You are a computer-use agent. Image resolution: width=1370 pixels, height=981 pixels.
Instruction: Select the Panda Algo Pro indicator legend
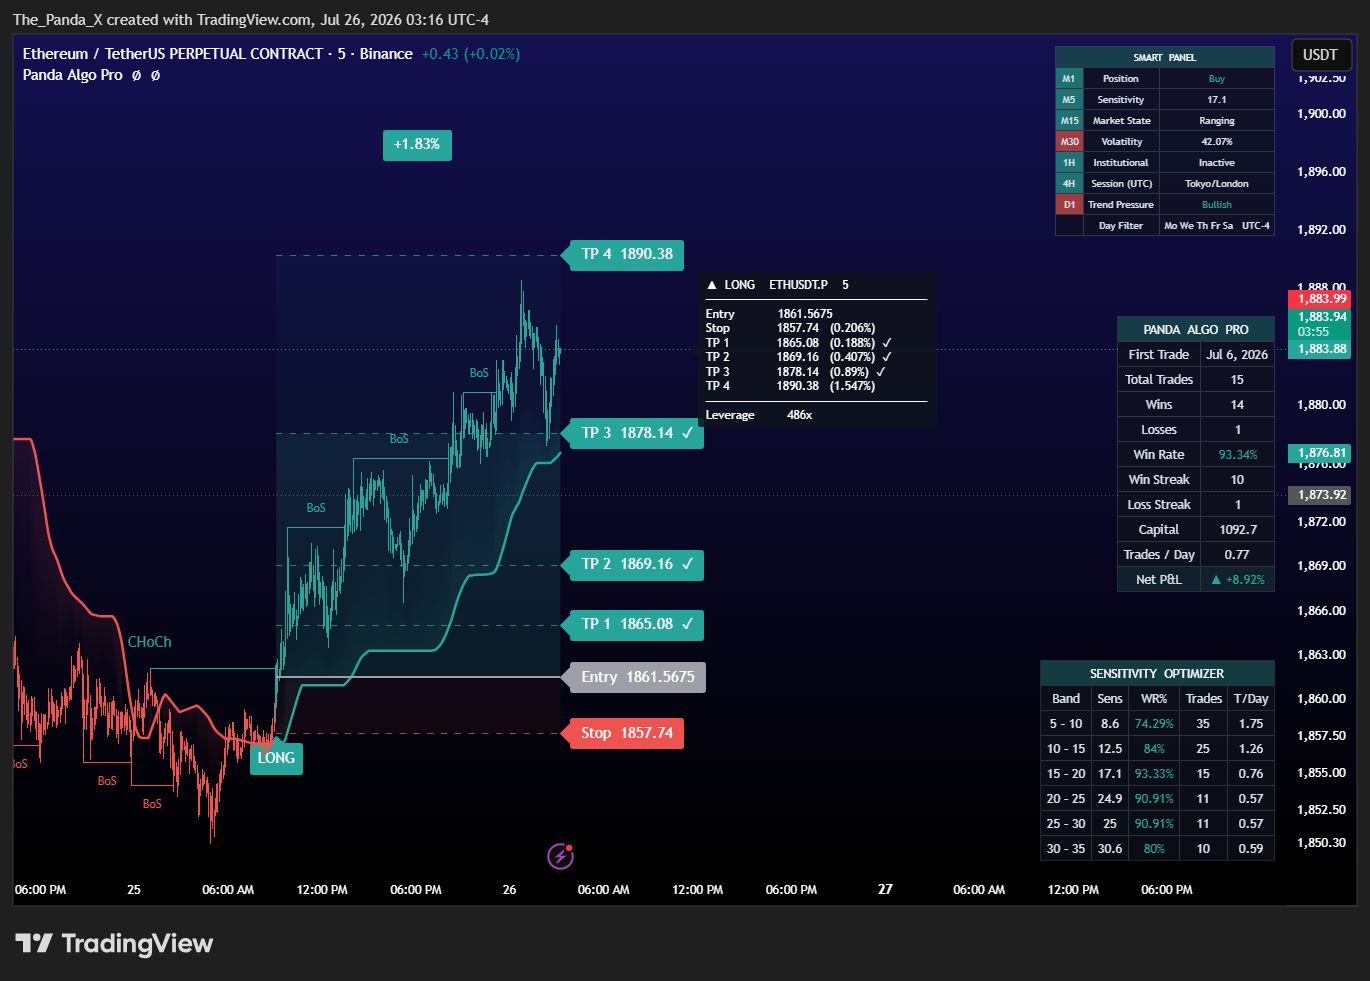point(73,75)
